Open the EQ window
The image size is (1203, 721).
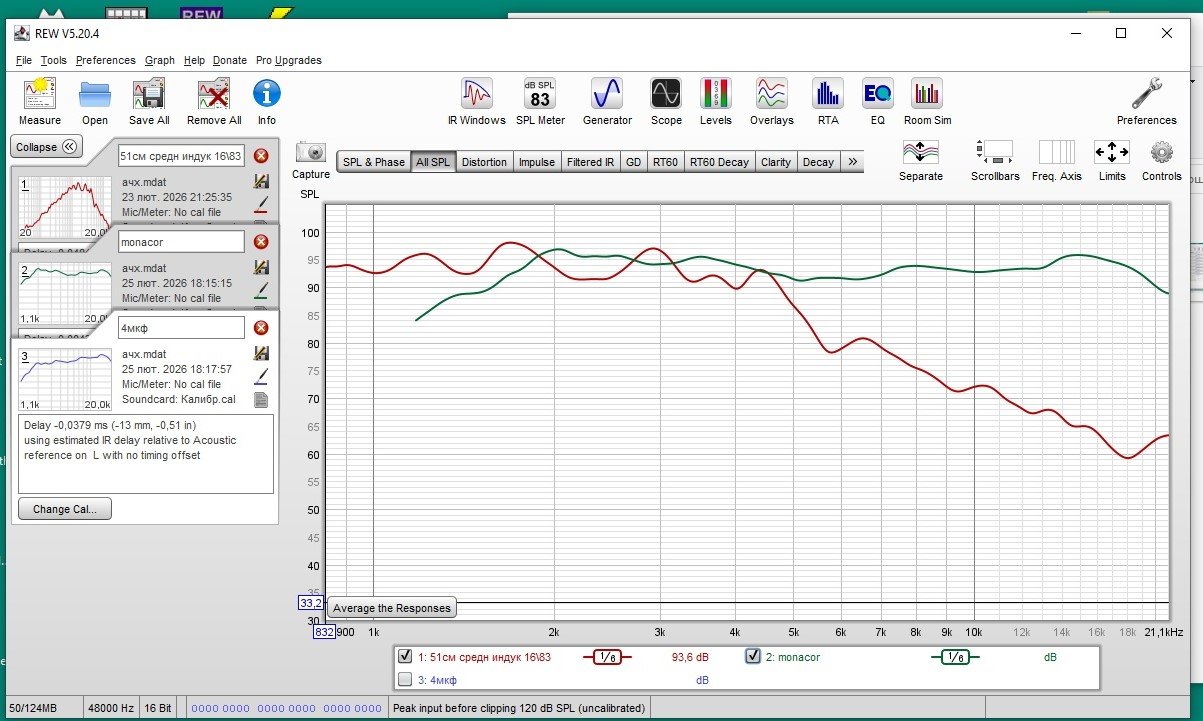click(x=877, y=102)
